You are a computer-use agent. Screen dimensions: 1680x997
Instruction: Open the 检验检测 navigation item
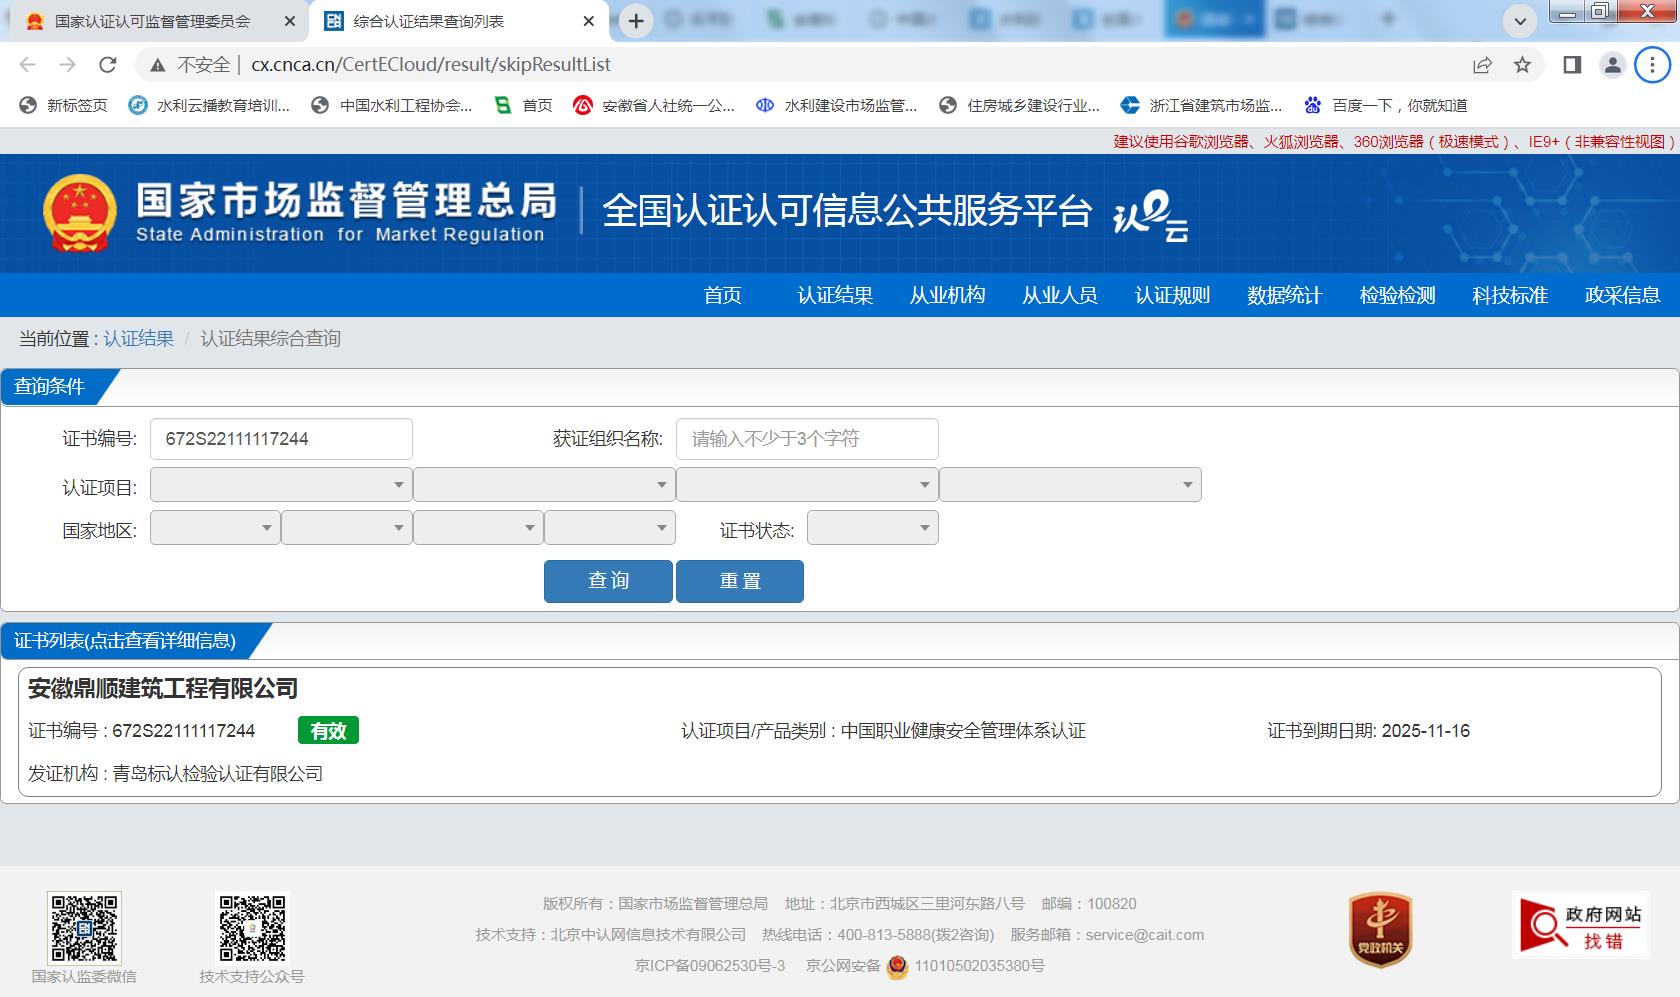(x=1397, y=295)
